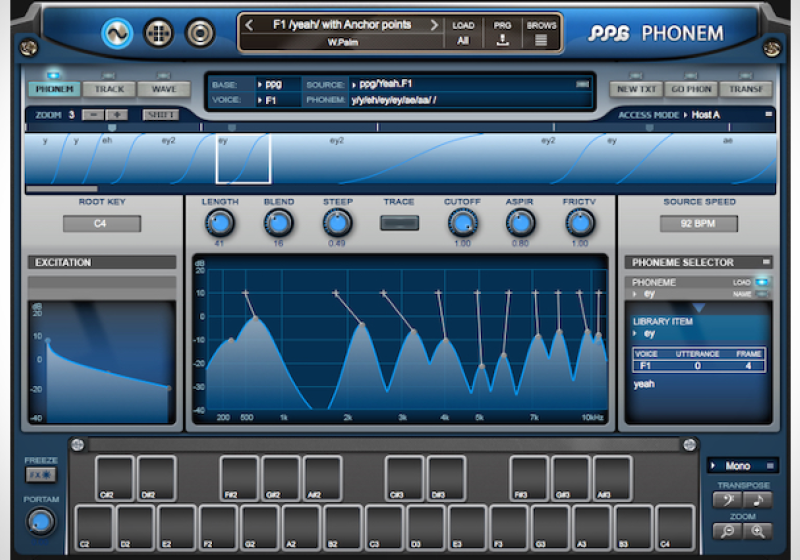Toggle the TRACE button
The width and height of the screenshot is (800, 560).
click(399, 222)
